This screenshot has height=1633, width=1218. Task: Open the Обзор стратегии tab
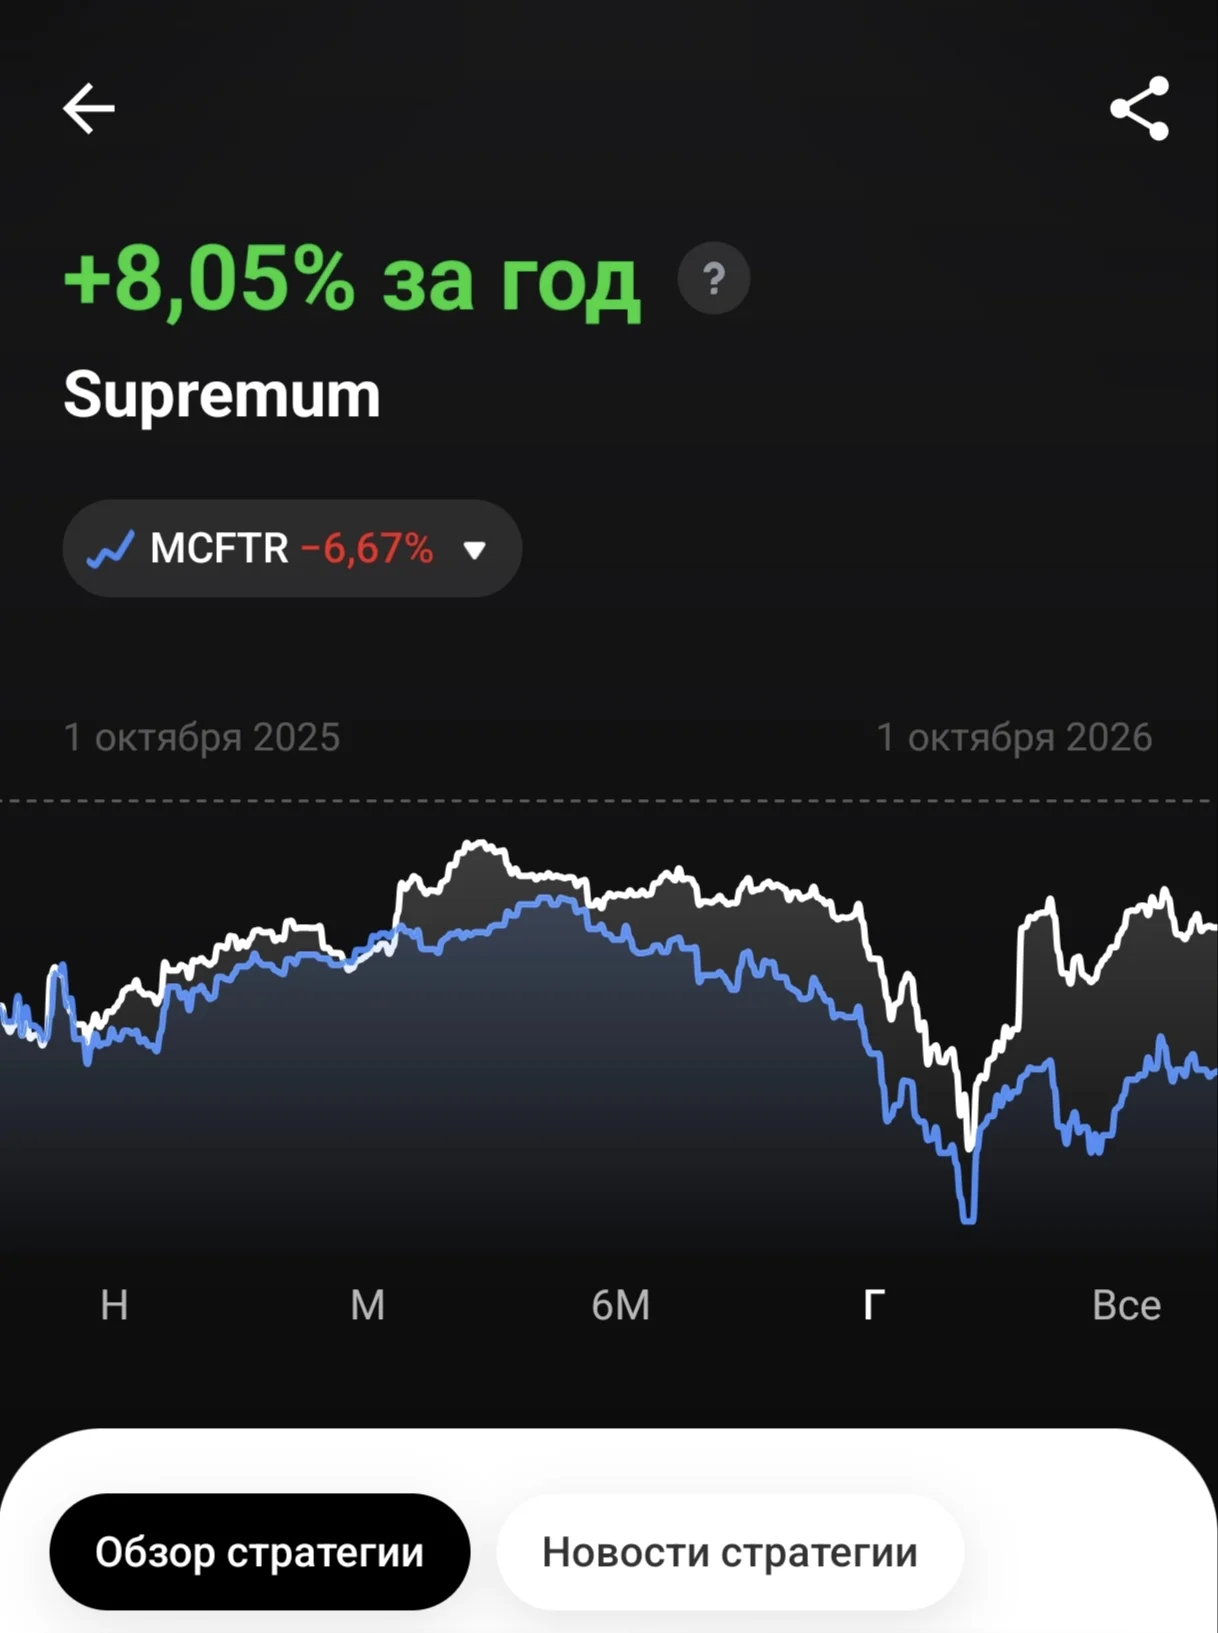(260, 1552)
